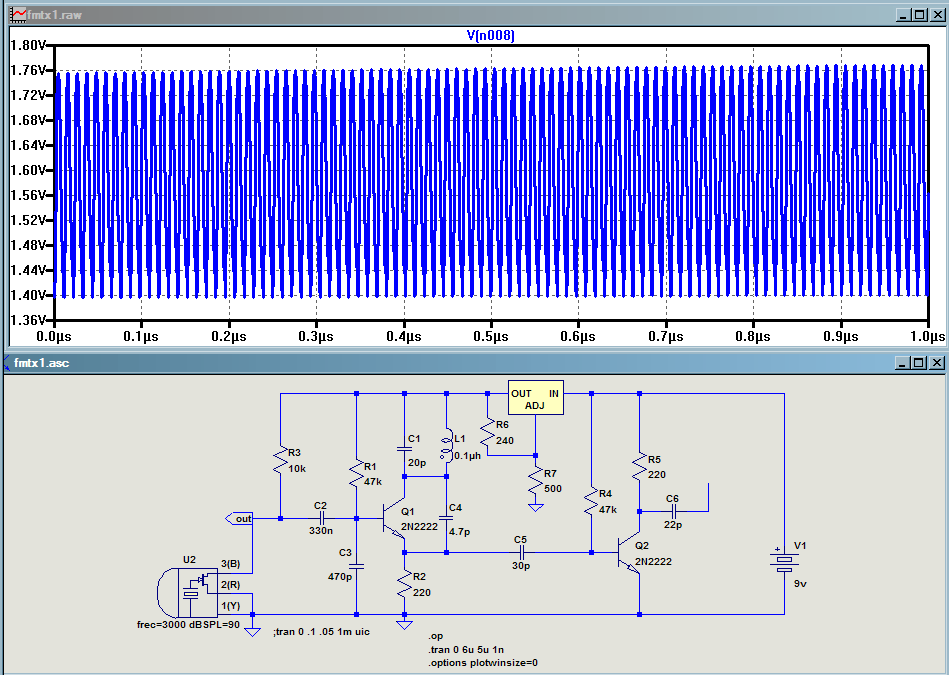Select transistor Q2 symbol
The width and height of the screenshot is (949, 675).
pyautogui.click(x=629, y=553)
